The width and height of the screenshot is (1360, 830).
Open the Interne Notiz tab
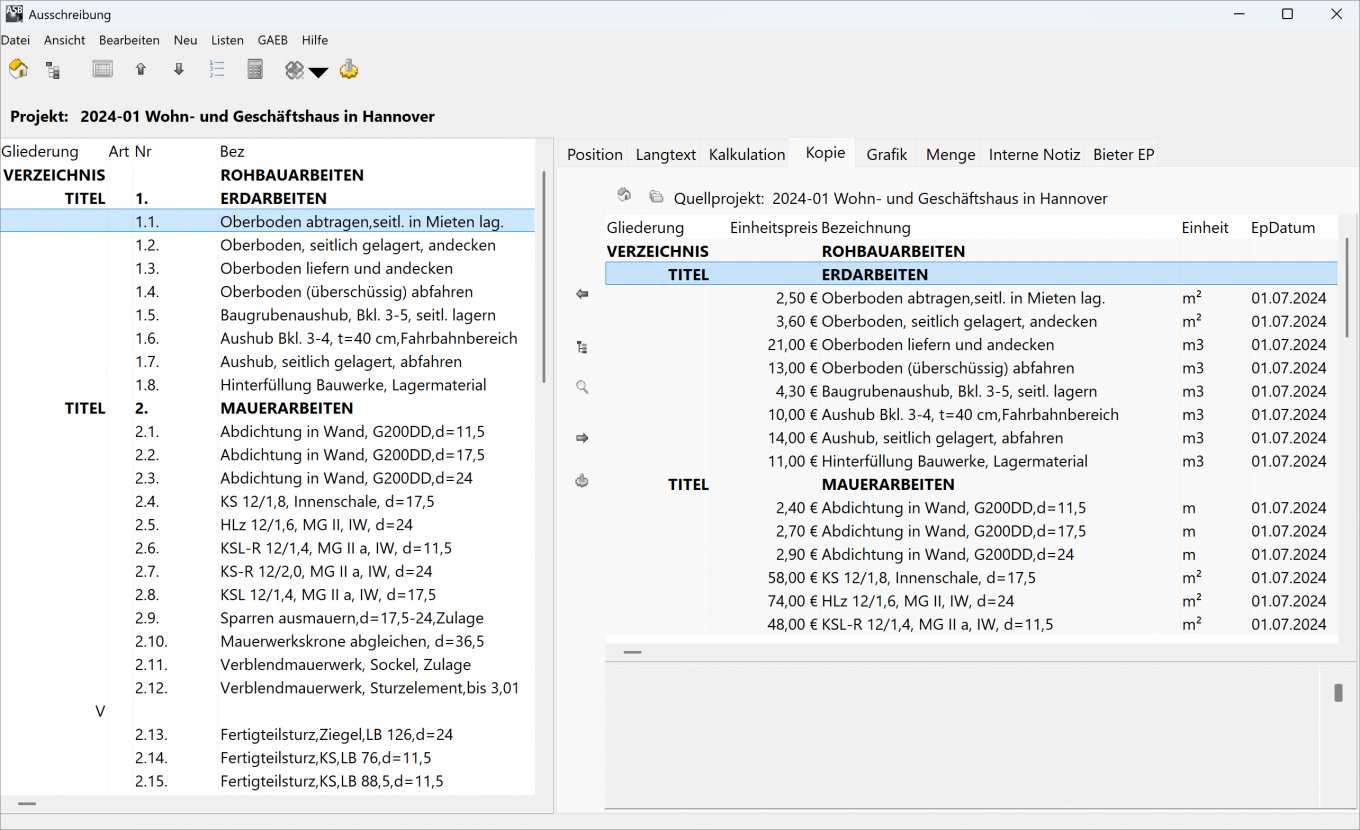point(1034,154)
